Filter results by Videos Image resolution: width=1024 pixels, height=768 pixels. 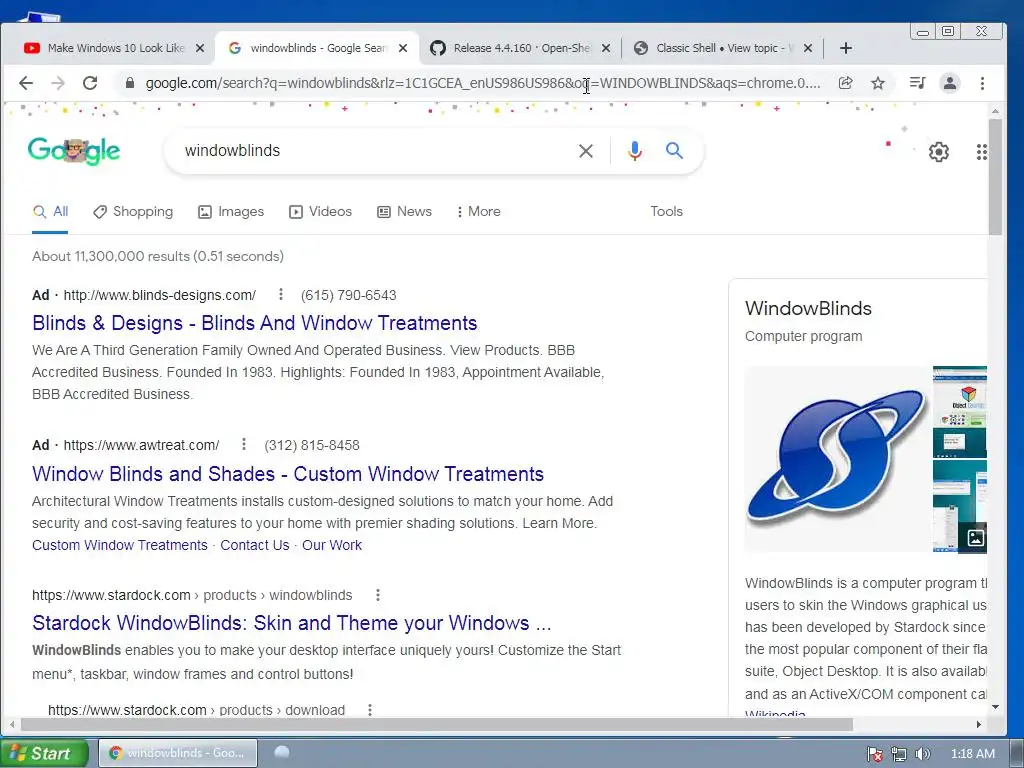[x=321, y=212]
